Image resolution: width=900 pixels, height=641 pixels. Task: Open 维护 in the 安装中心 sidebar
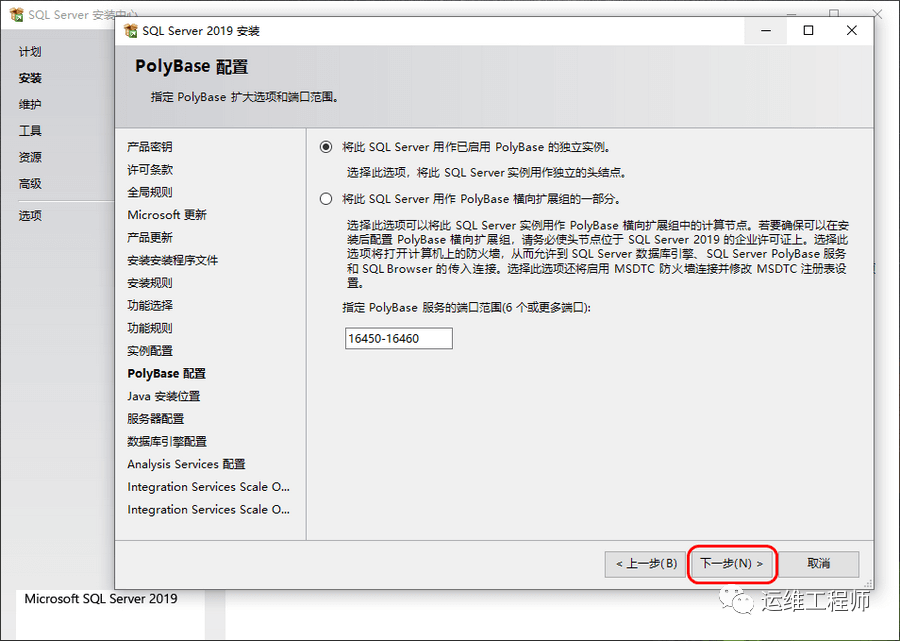[x=30, y=104]
